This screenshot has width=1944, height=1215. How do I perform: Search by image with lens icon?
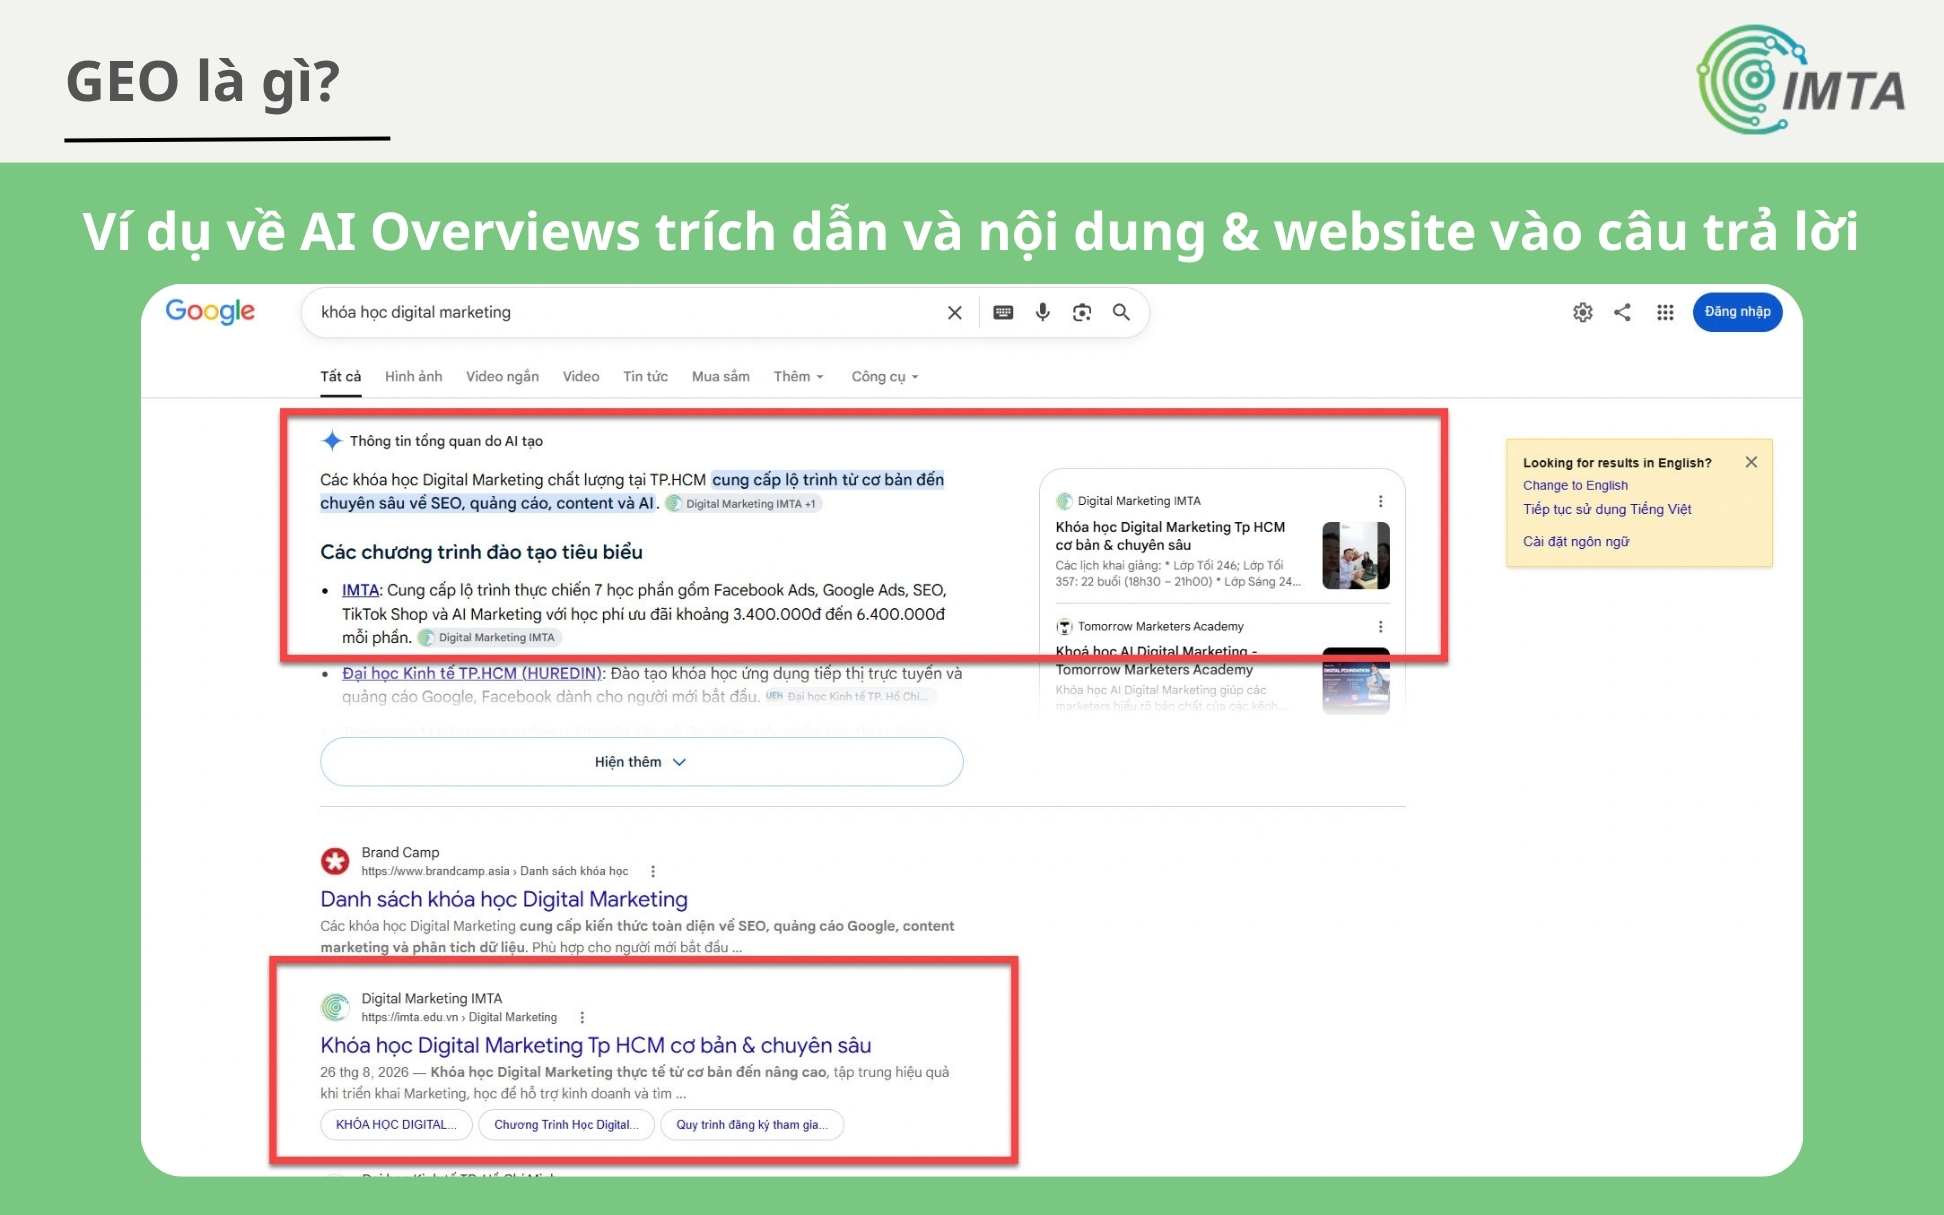click(x=1082, y=312)
